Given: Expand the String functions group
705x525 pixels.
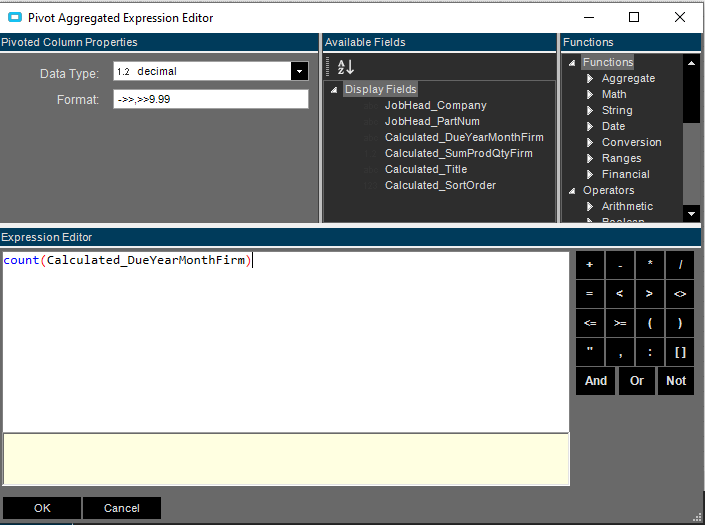Looking at the screenshot, I should (x=590, y=111).
